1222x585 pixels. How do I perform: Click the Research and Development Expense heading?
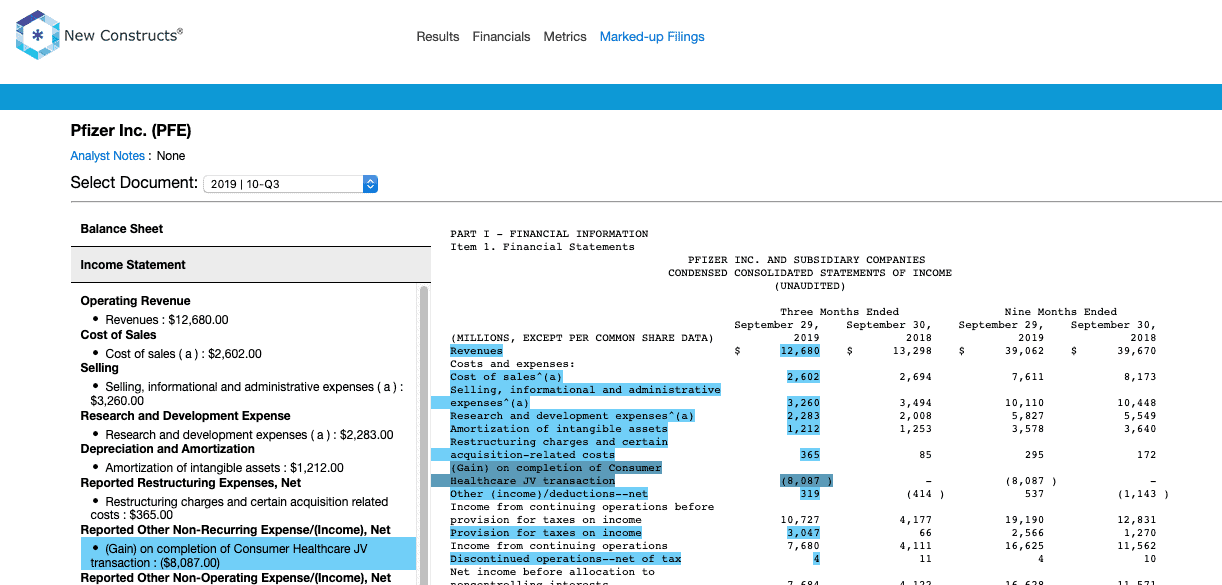186,416
